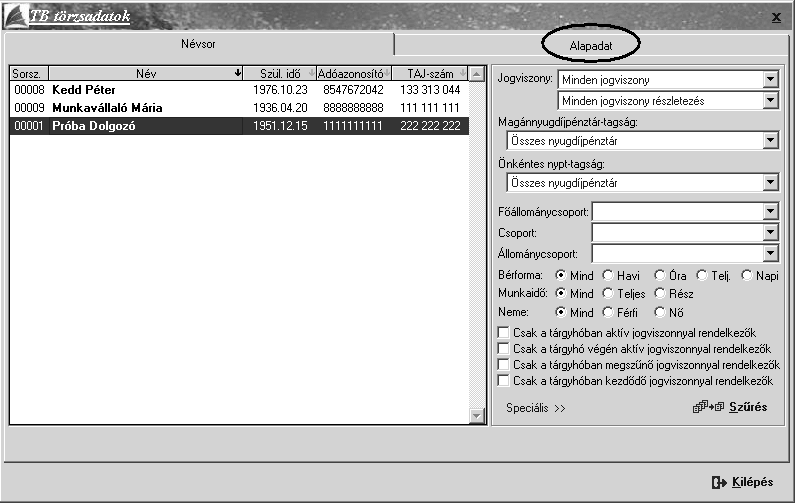Open Minden jogviszony részletezés dropdown

(770, 100)
